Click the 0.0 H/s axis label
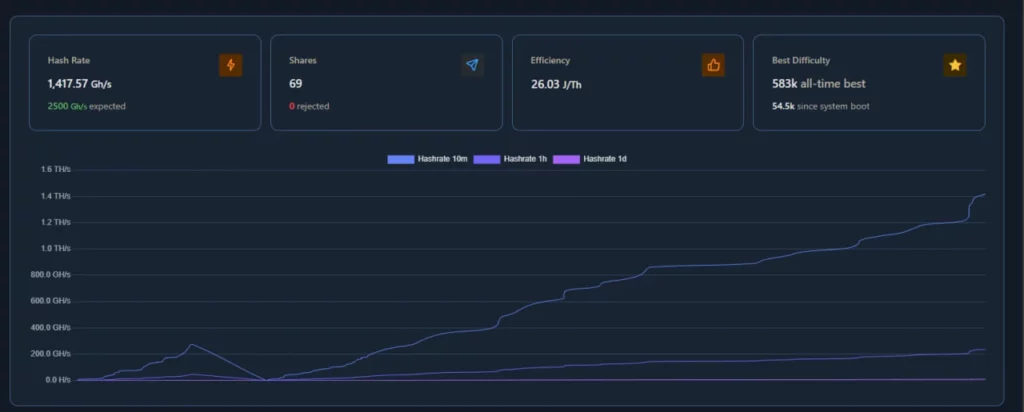Viewport: 1024px width, 412px height. click(57, 380)
